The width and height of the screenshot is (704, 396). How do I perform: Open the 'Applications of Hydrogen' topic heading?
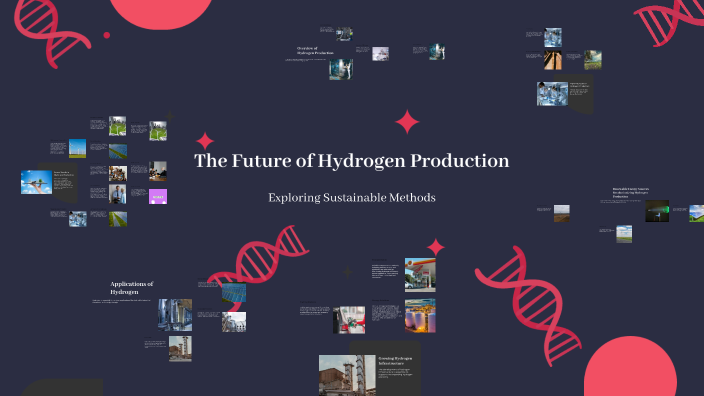click(x=132, y=288)
